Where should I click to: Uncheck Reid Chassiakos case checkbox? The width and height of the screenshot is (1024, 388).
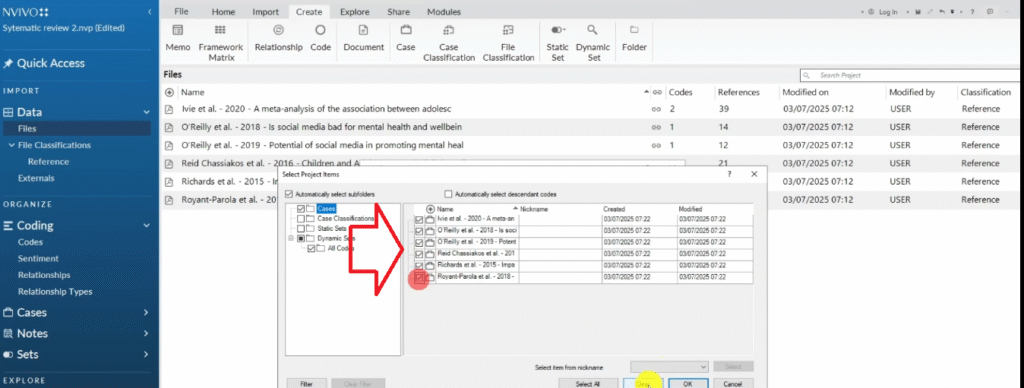tap(419, 254)
